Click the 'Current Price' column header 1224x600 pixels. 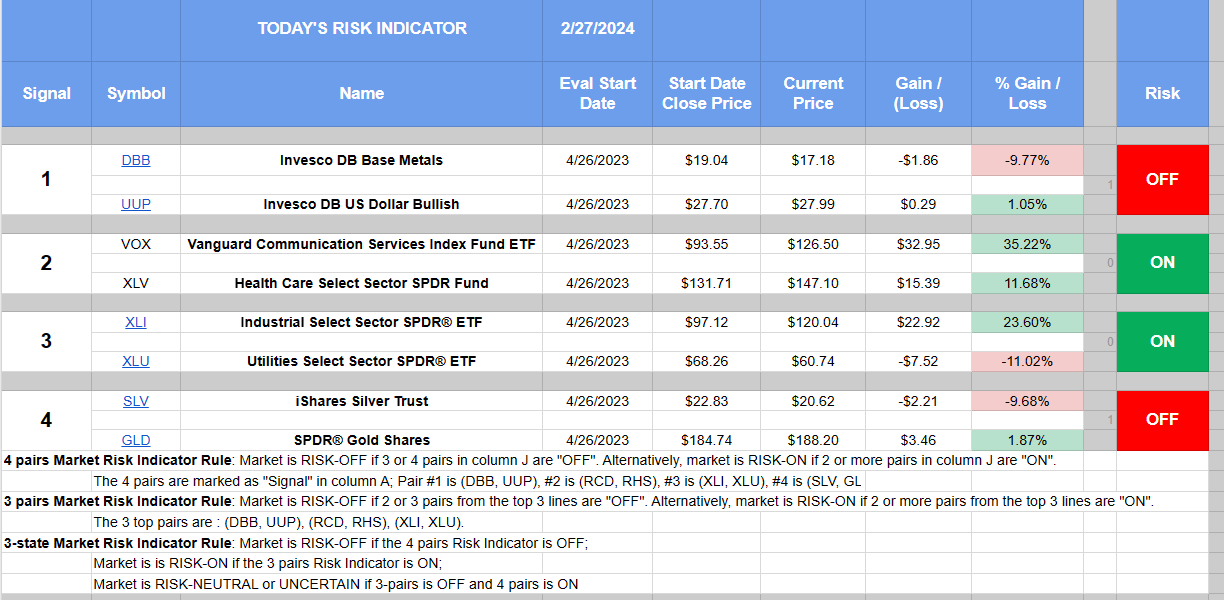813,93
